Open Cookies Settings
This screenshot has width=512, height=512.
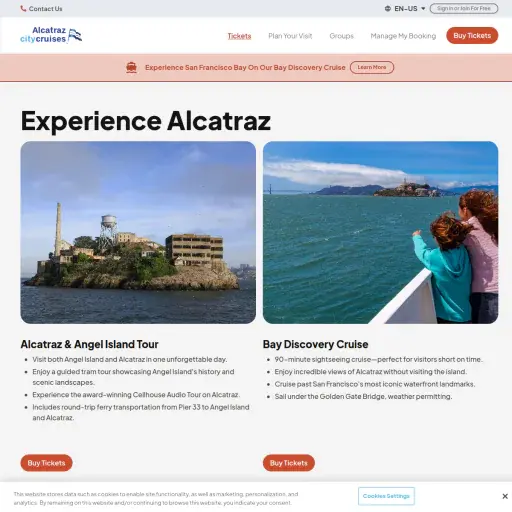[x=386, y=496]
